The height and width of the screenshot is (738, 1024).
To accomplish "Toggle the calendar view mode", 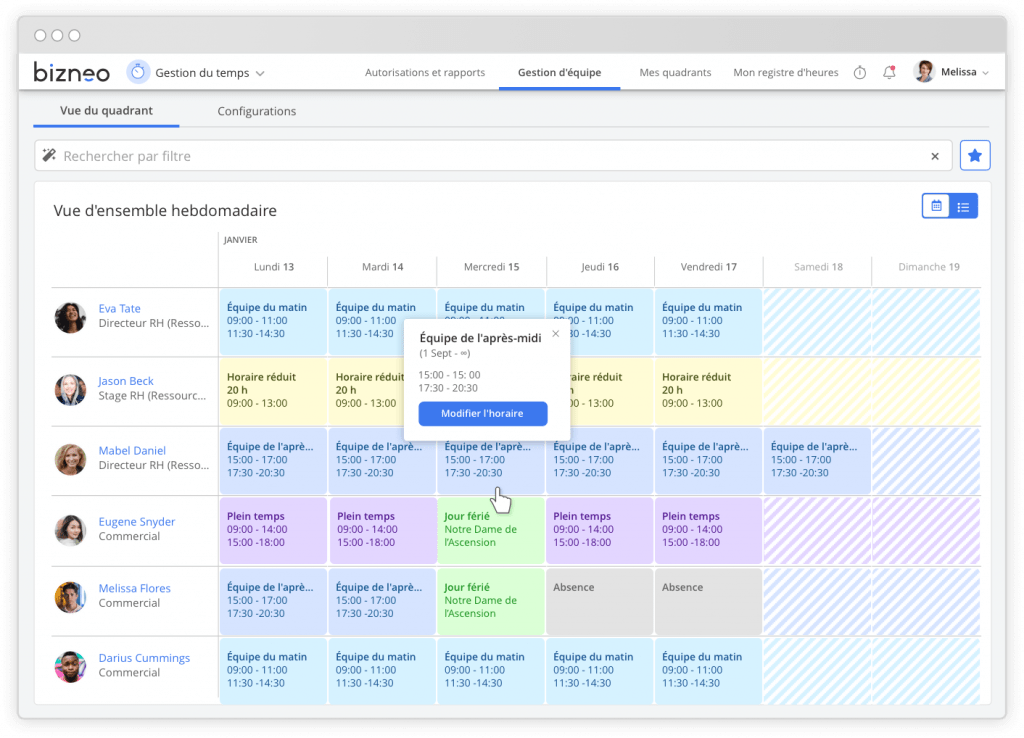I will (935, 204).
